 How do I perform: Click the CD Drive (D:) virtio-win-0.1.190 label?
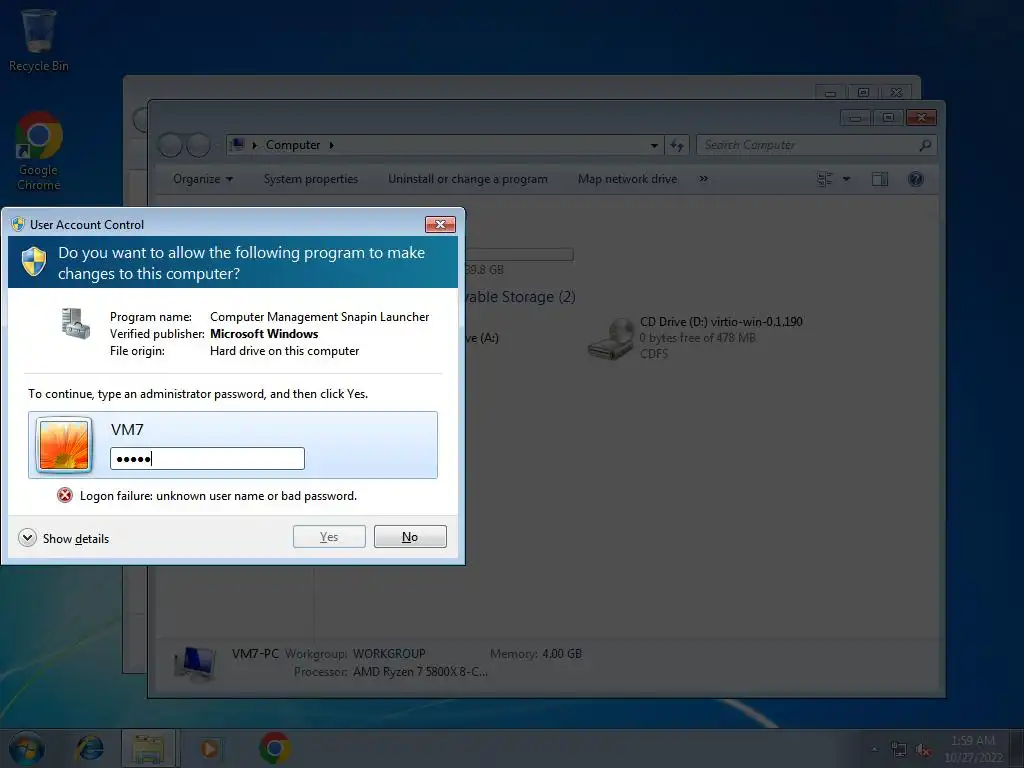pyautogui.click(x=722, y=322)
